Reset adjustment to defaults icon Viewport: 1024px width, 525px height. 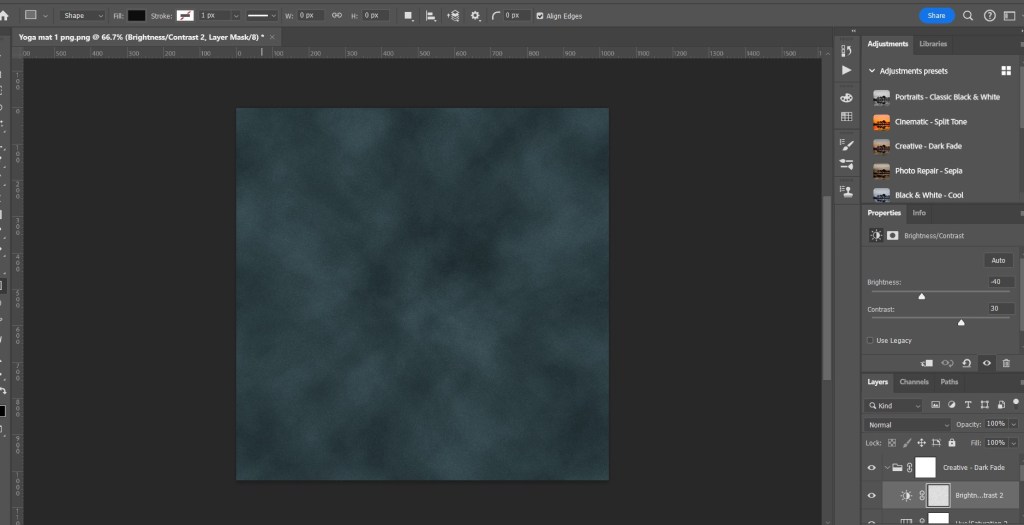click(x=966, y=363)
